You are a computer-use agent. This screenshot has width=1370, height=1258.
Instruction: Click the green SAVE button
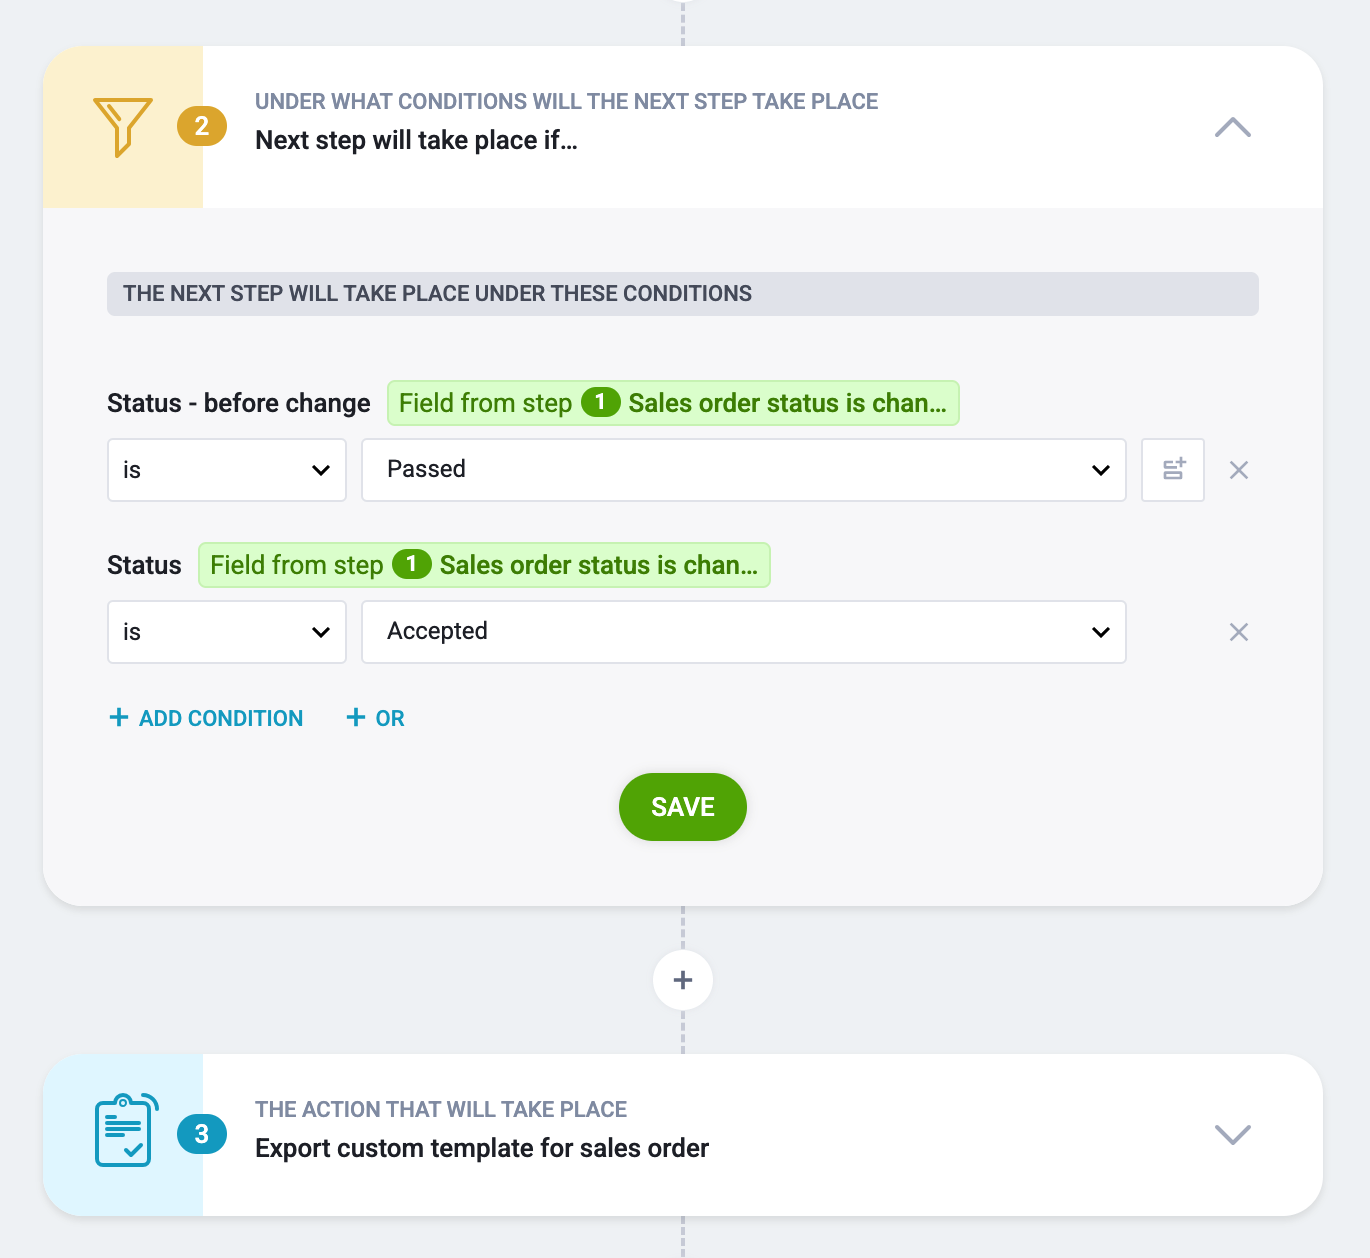tap(683, 807)
